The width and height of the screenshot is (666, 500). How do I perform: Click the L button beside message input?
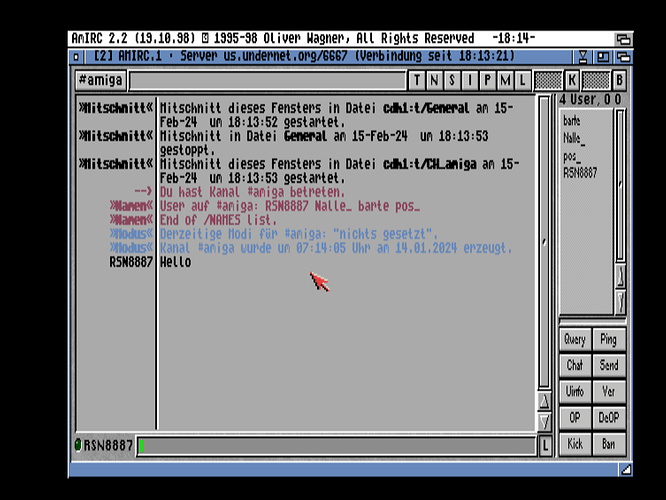545,446
